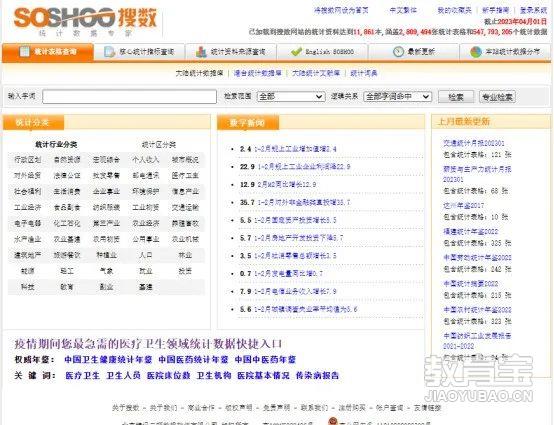Click the clock icon beside 最新更新
This screenshot has width=554, height=425.
(398, 52)
